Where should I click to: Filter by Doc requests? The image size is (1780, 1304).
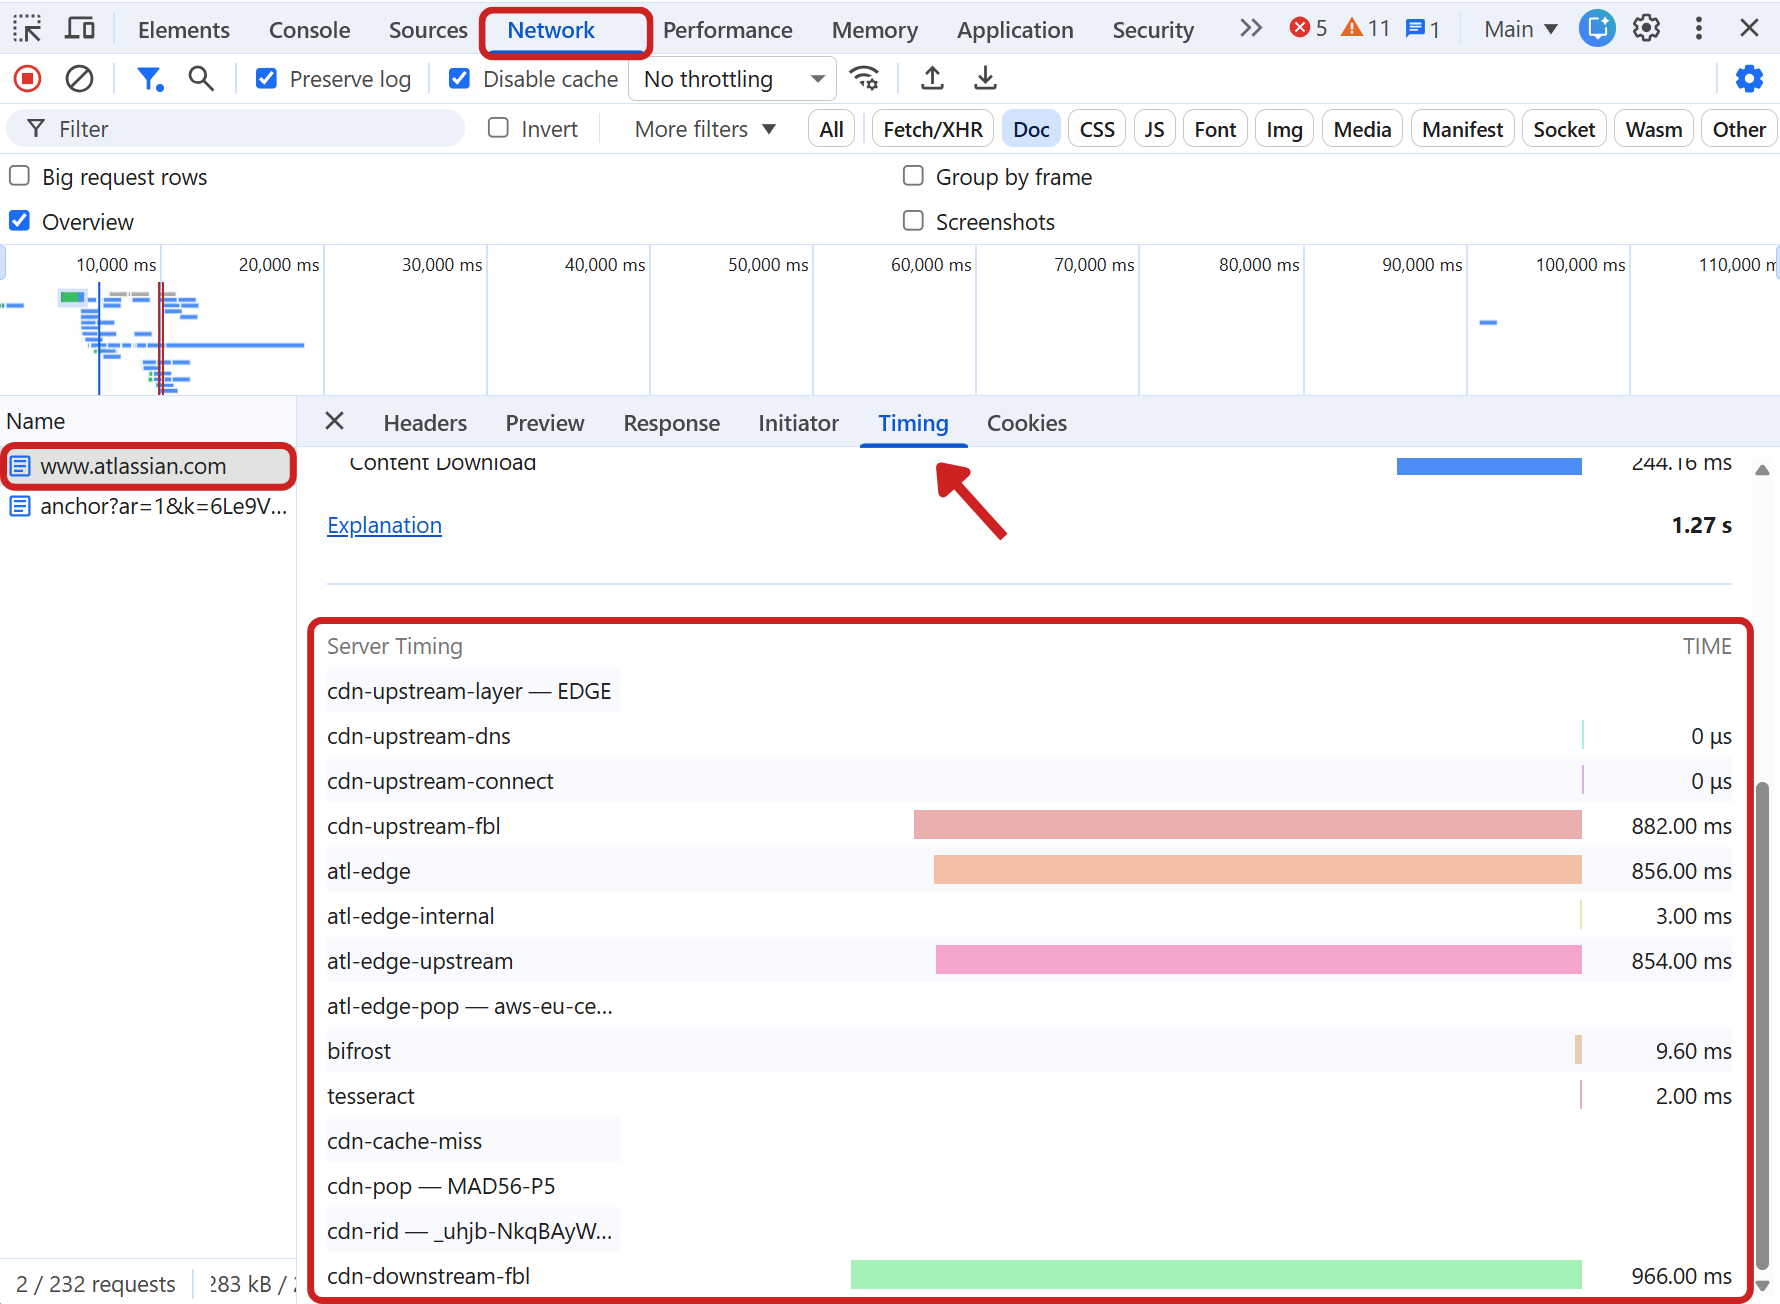1031,129
